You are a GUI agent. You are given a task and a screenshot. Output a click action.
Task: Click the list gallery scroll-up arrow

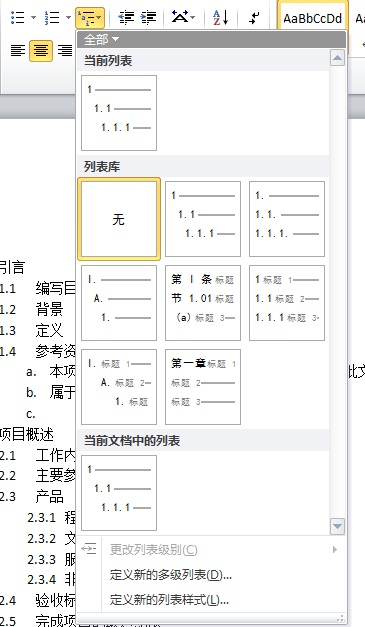tap(337, 58)
